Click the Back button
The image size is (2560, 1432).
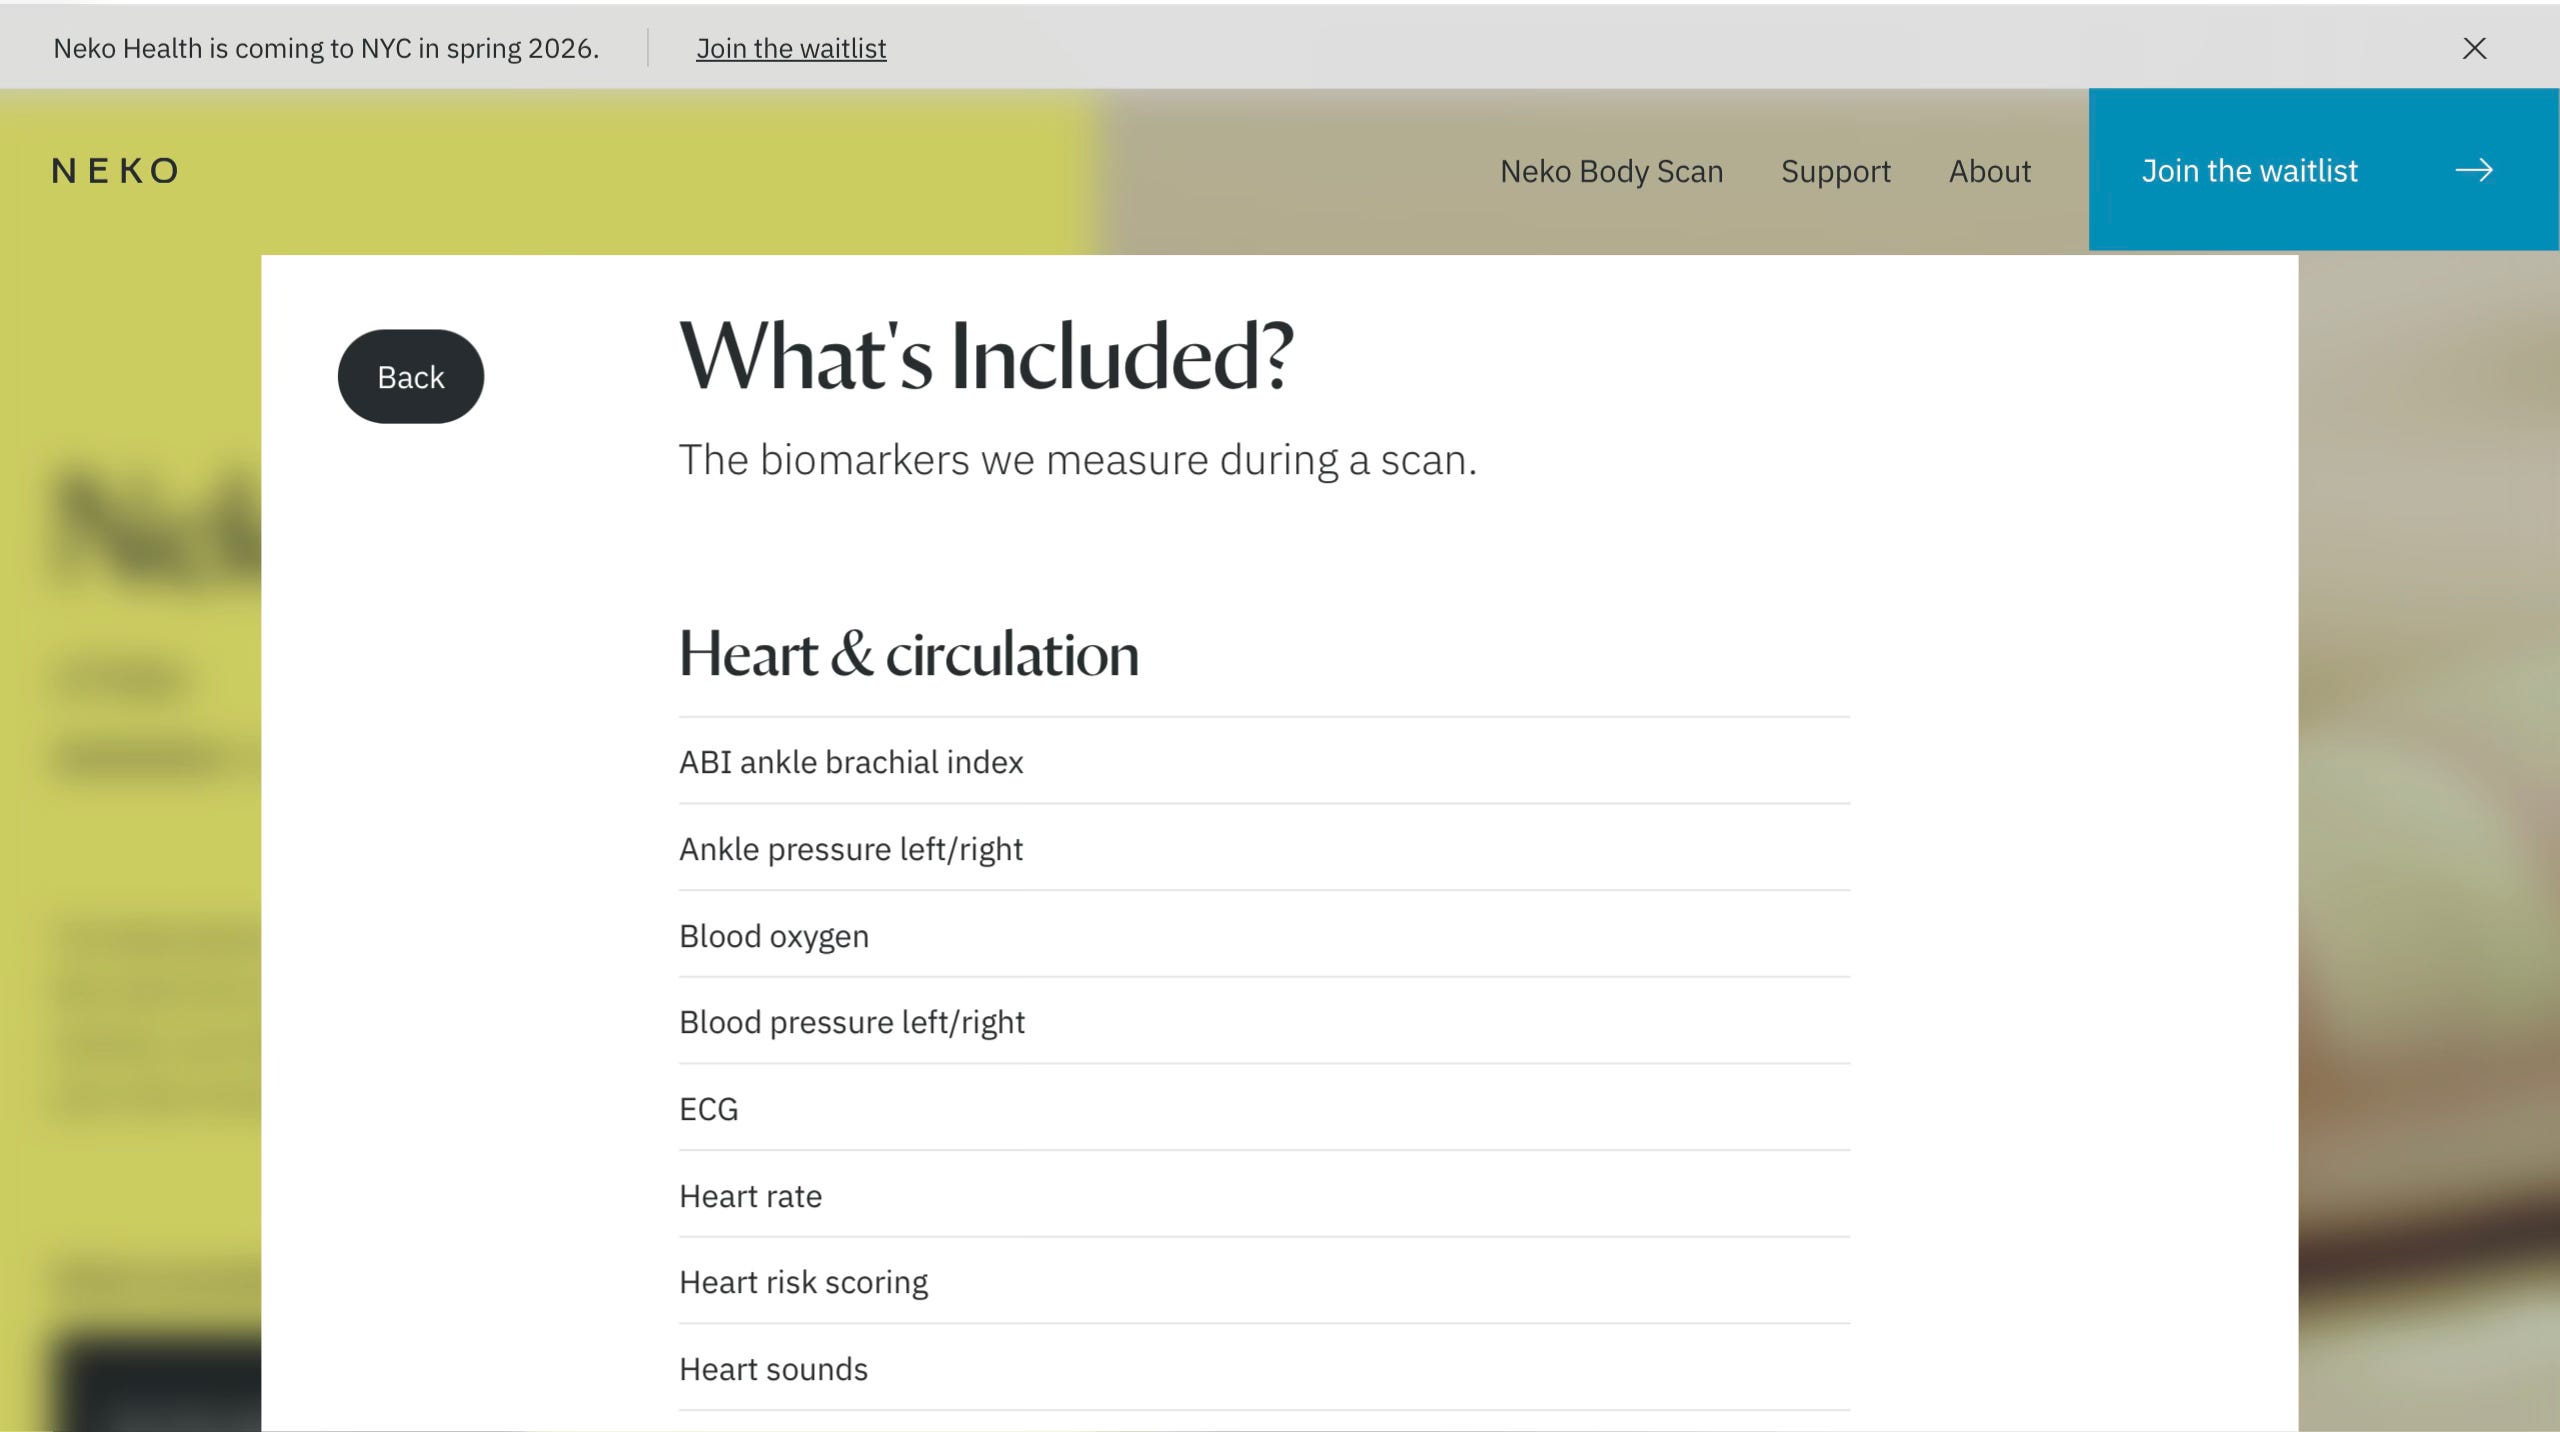pyautogui.click(x=411, y=377)
